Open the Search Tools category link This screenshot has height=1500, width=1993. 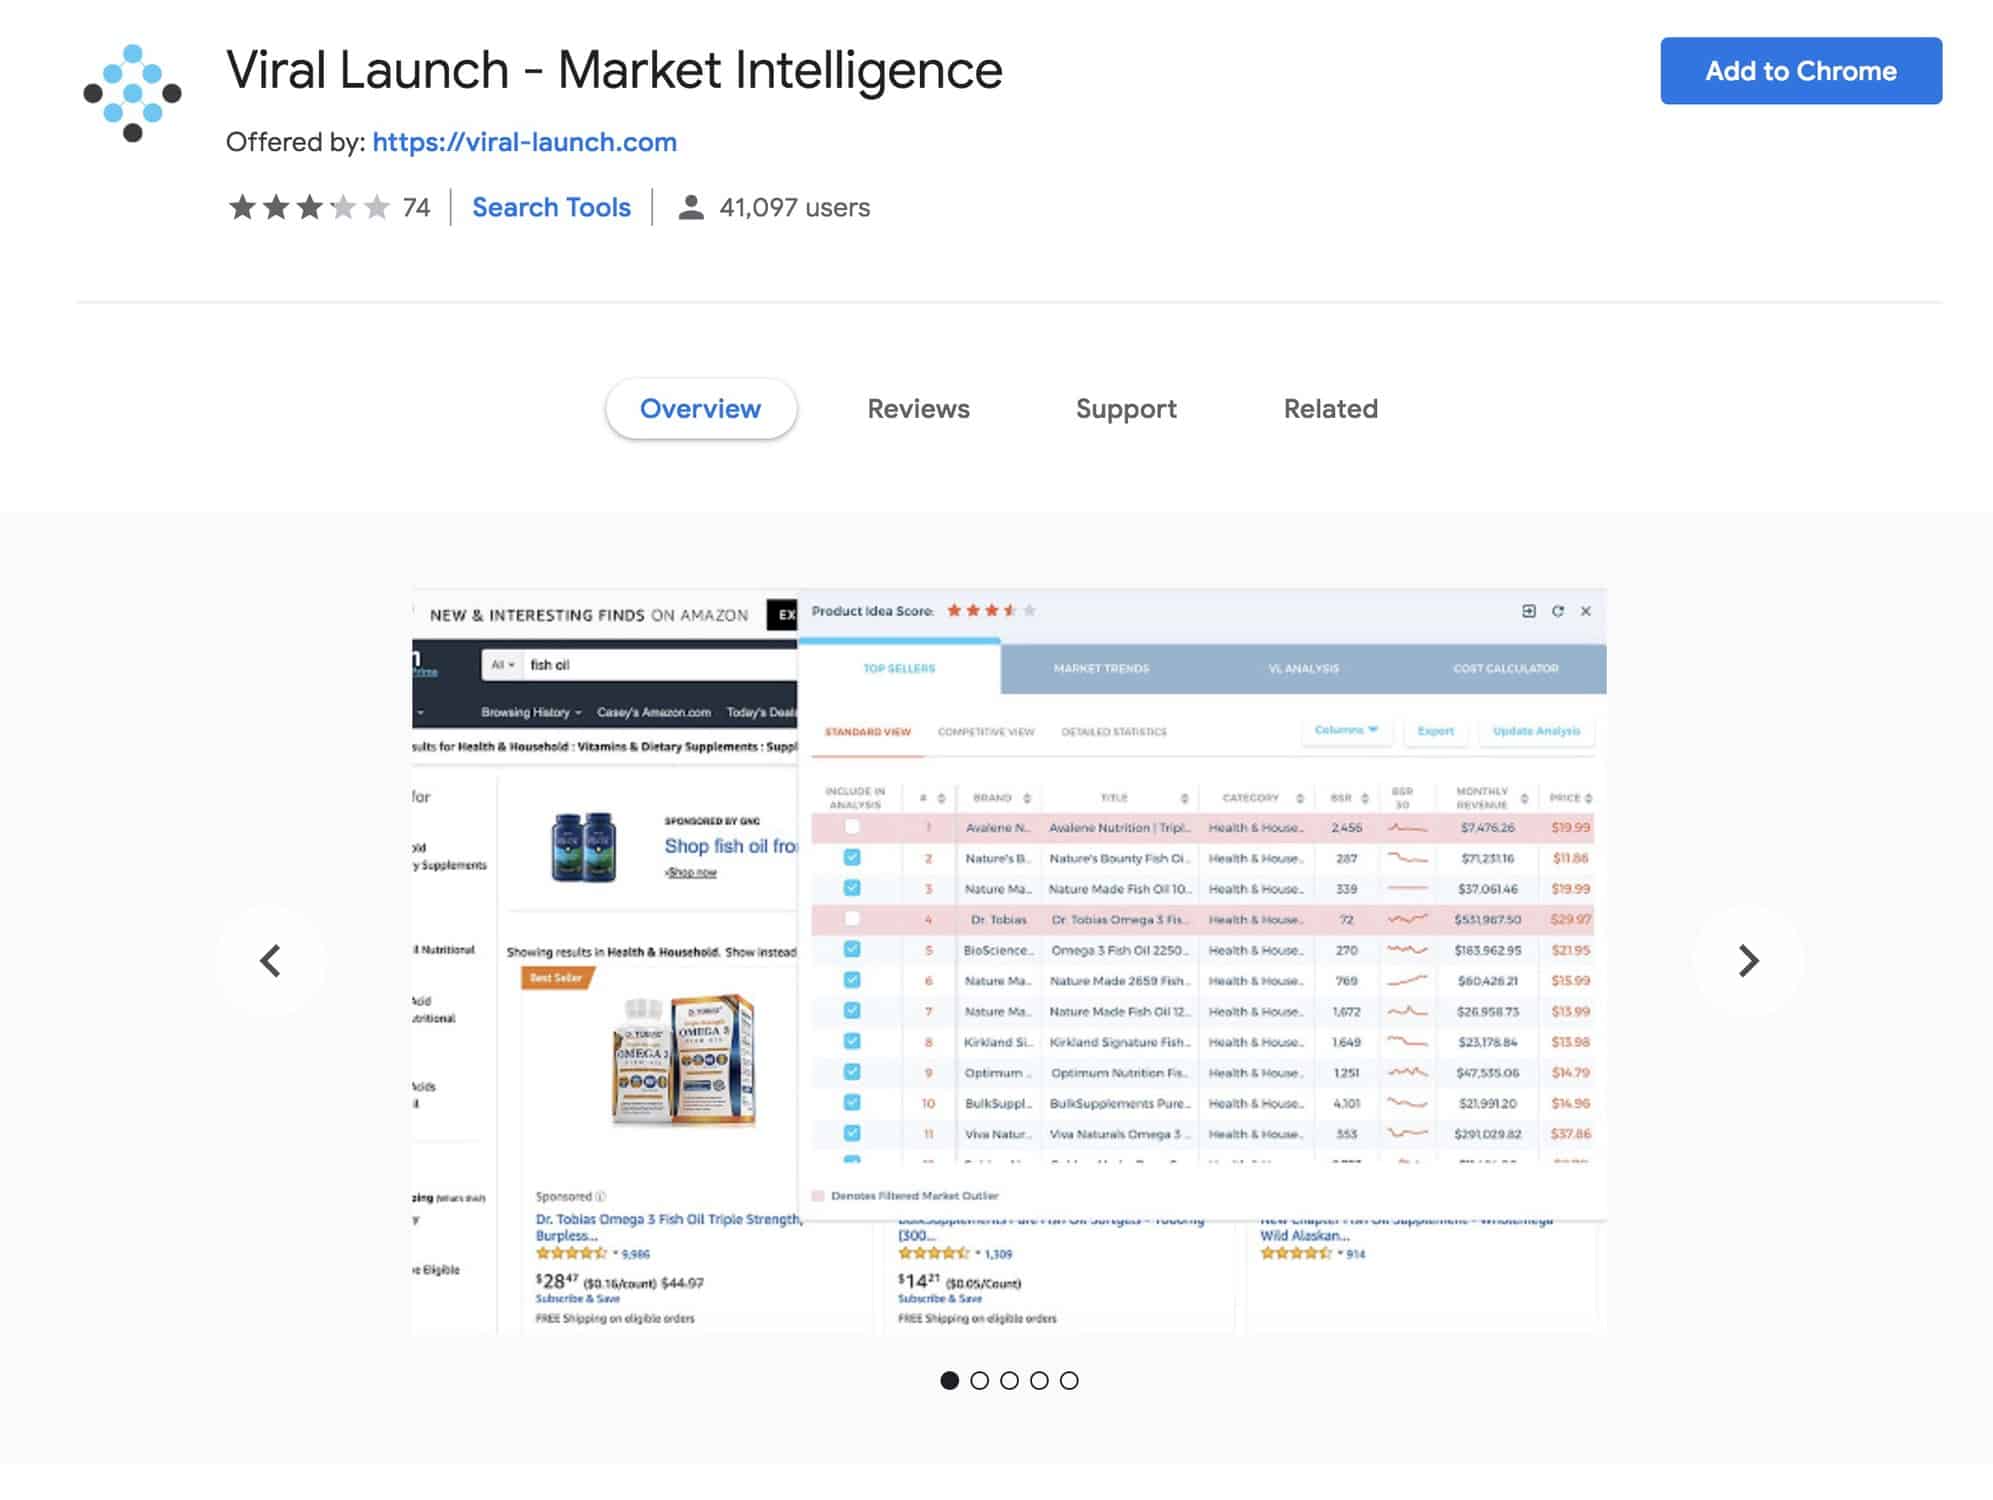tap(551, 207)
